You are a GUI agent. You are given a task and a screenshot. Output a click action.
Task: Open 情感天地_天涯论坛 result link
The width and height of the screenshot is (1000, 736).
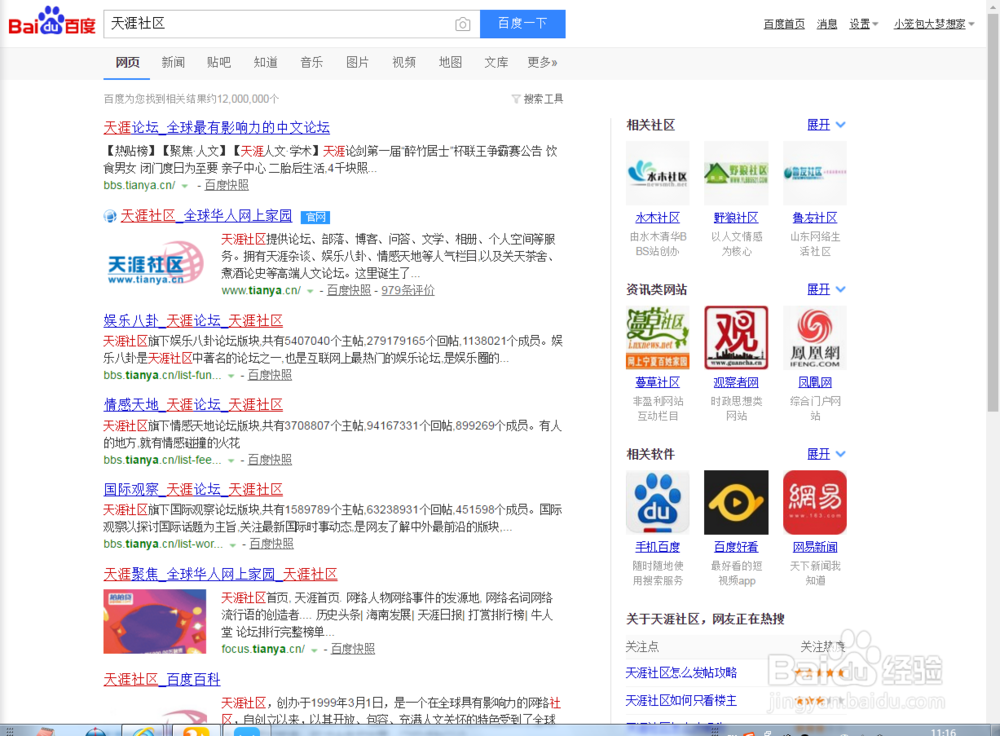click(x=193, y=405)
